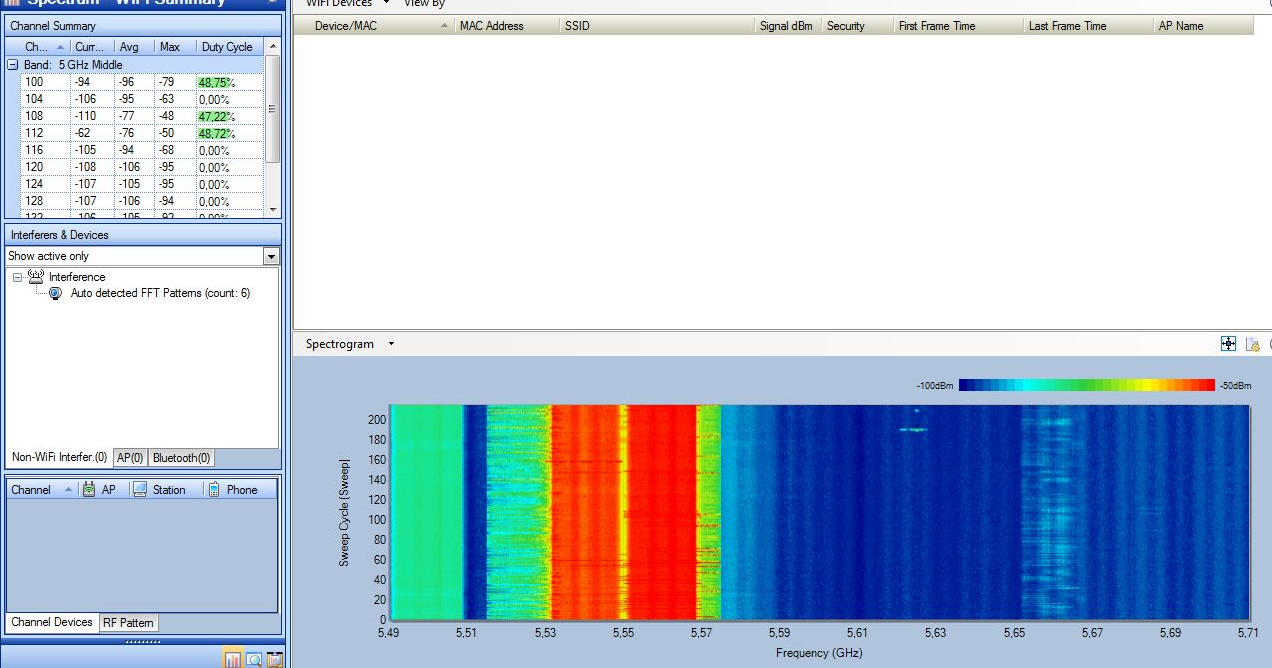The width and height of the screenshot is (1272, 668).
Task: Select the magnifier view icon at bottom
Action: tap(254, 659)
